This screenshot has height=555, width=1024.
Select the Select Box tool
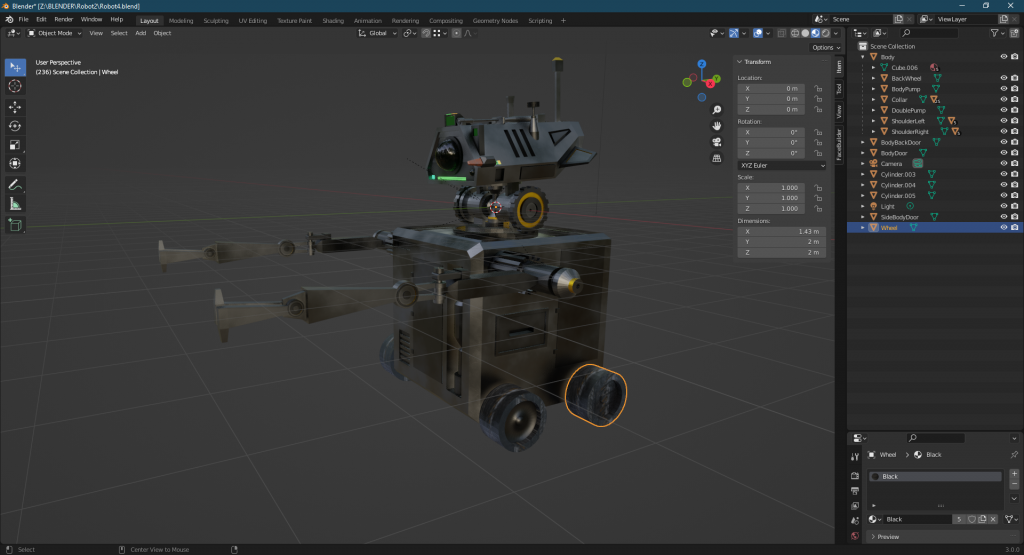click(x=15, y=67)
